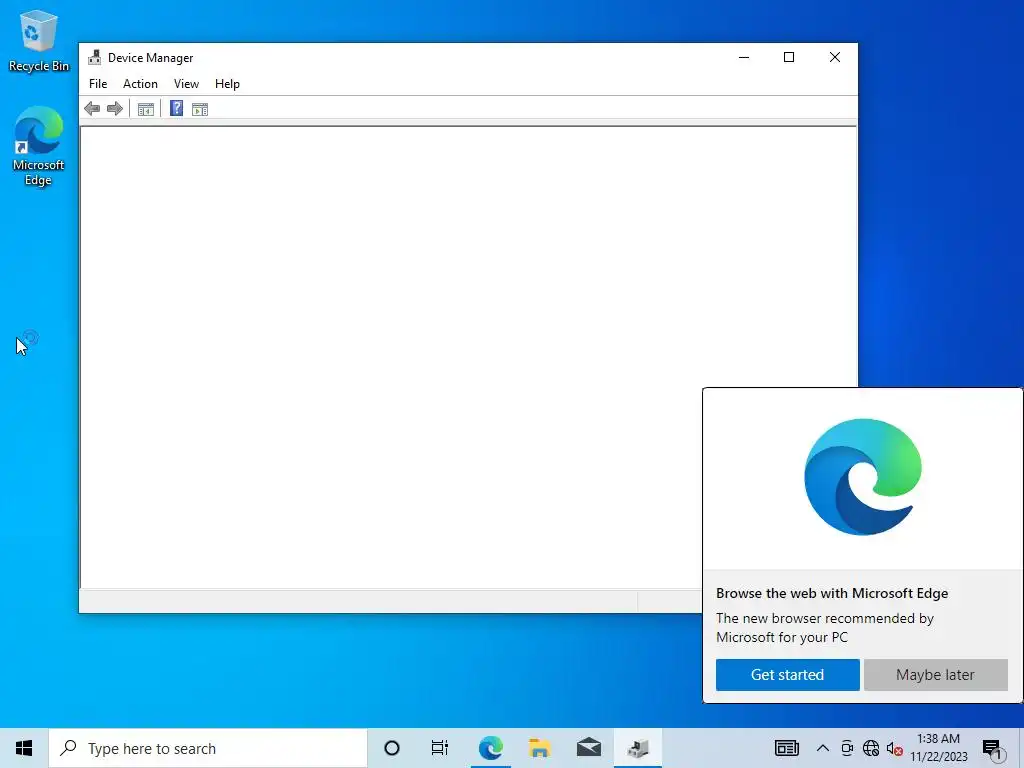This screenshot has width=1024, height=768.
Task: Open the Windows Start menu
Action: pos(24,748)
